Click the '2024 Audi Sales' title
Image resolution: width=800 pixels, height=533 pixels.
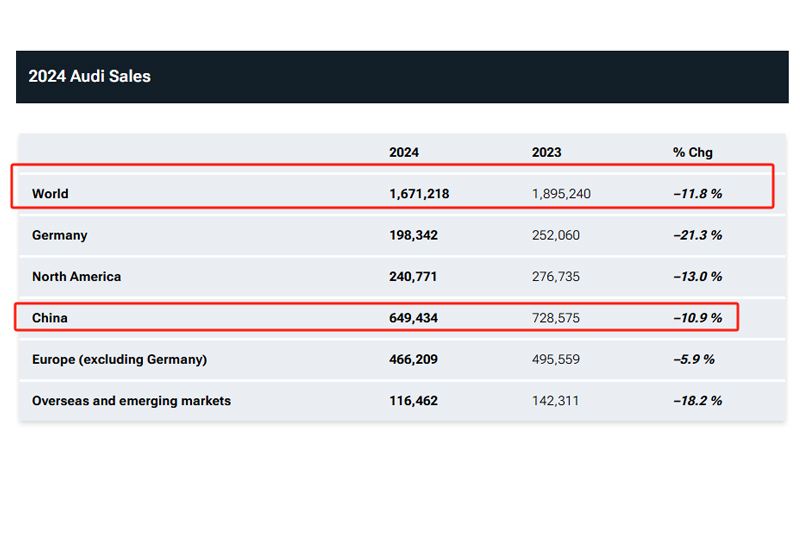[89, 76]
